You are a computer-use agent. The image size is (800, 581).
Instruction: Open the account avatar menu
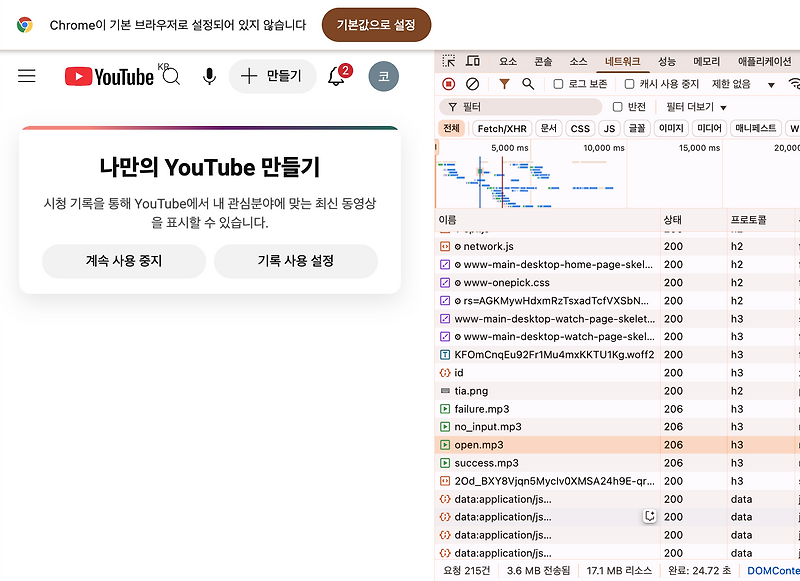point(384,76)
